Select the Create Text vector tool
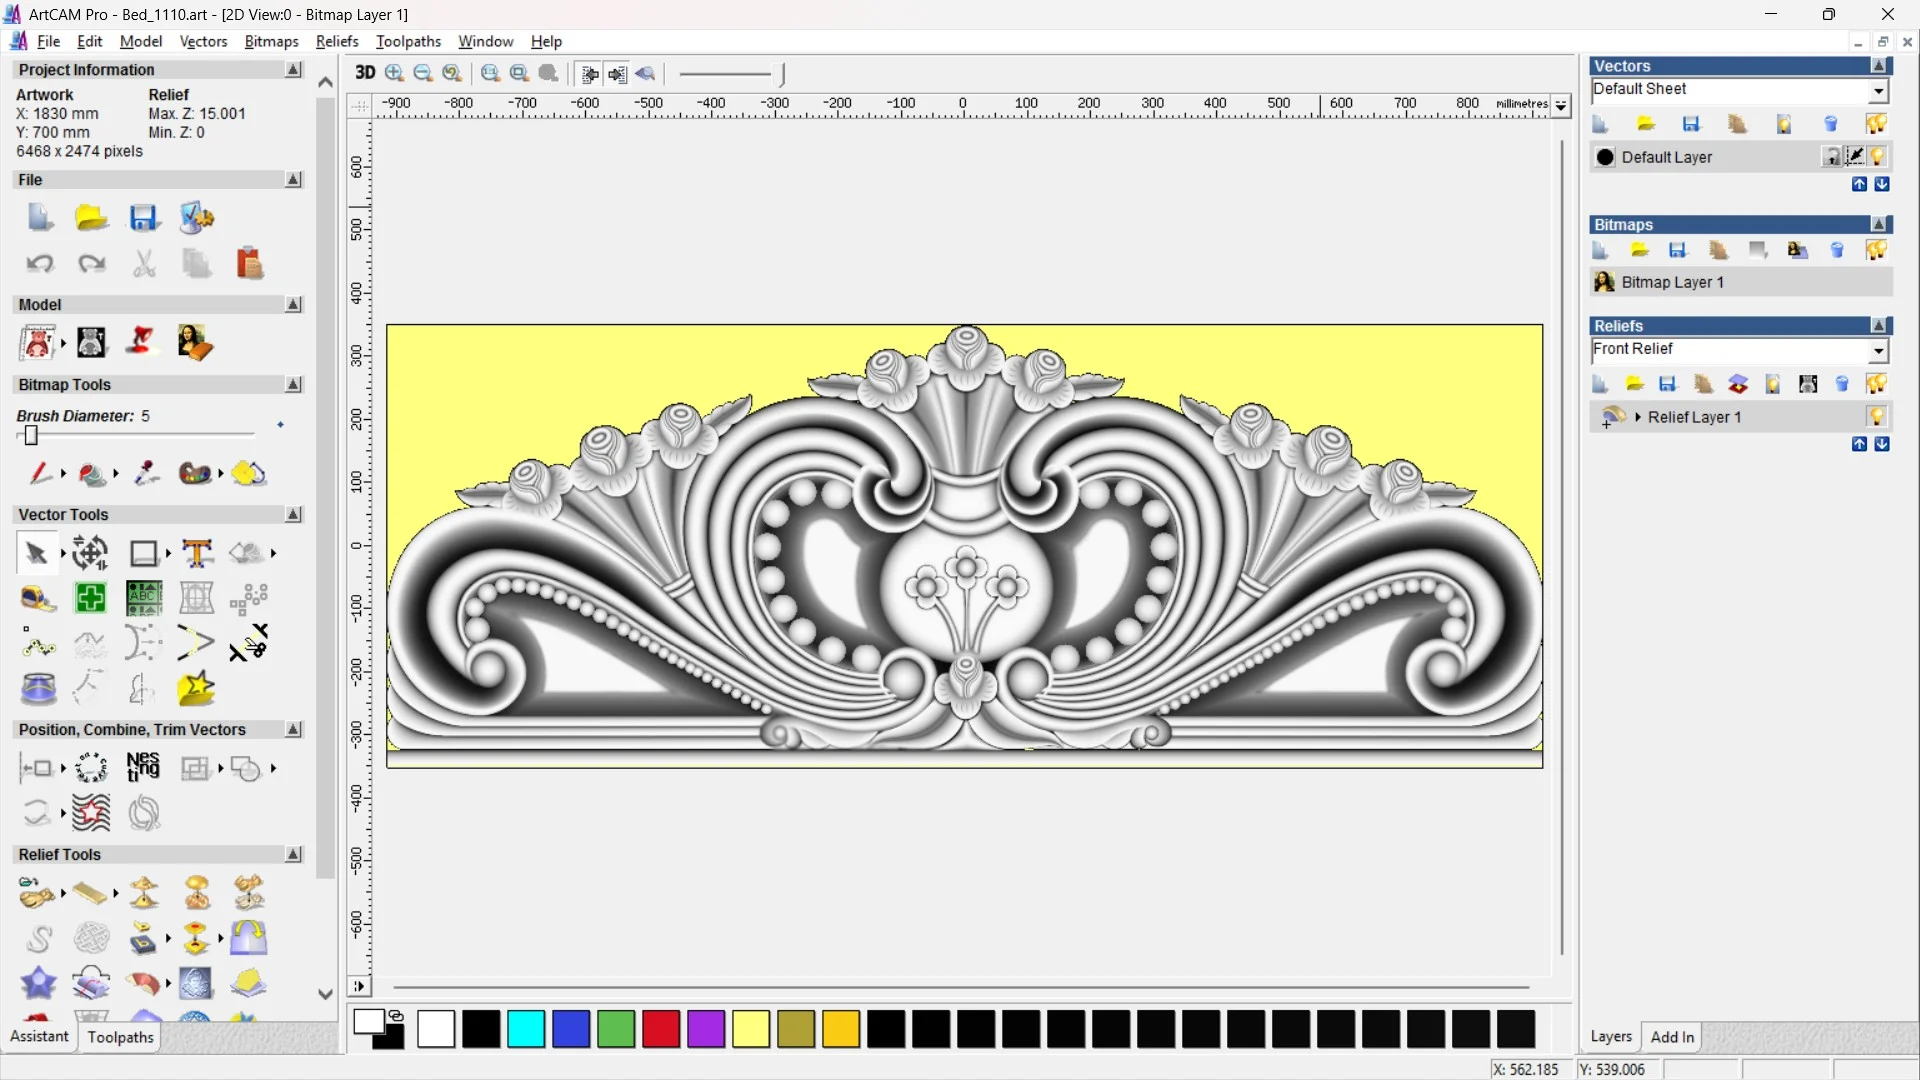This screenshot has width=1920, height=1080. coord(197,553)
